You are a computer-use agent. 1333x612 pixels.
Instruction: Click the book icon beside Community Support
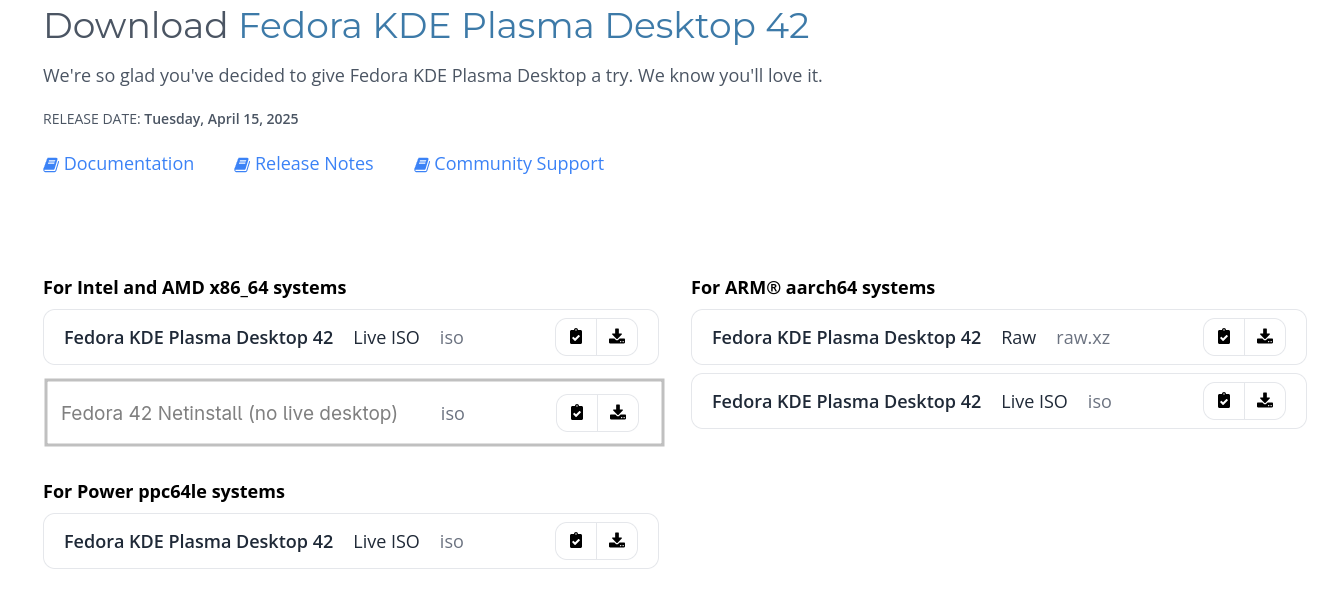tap(422, 165)
